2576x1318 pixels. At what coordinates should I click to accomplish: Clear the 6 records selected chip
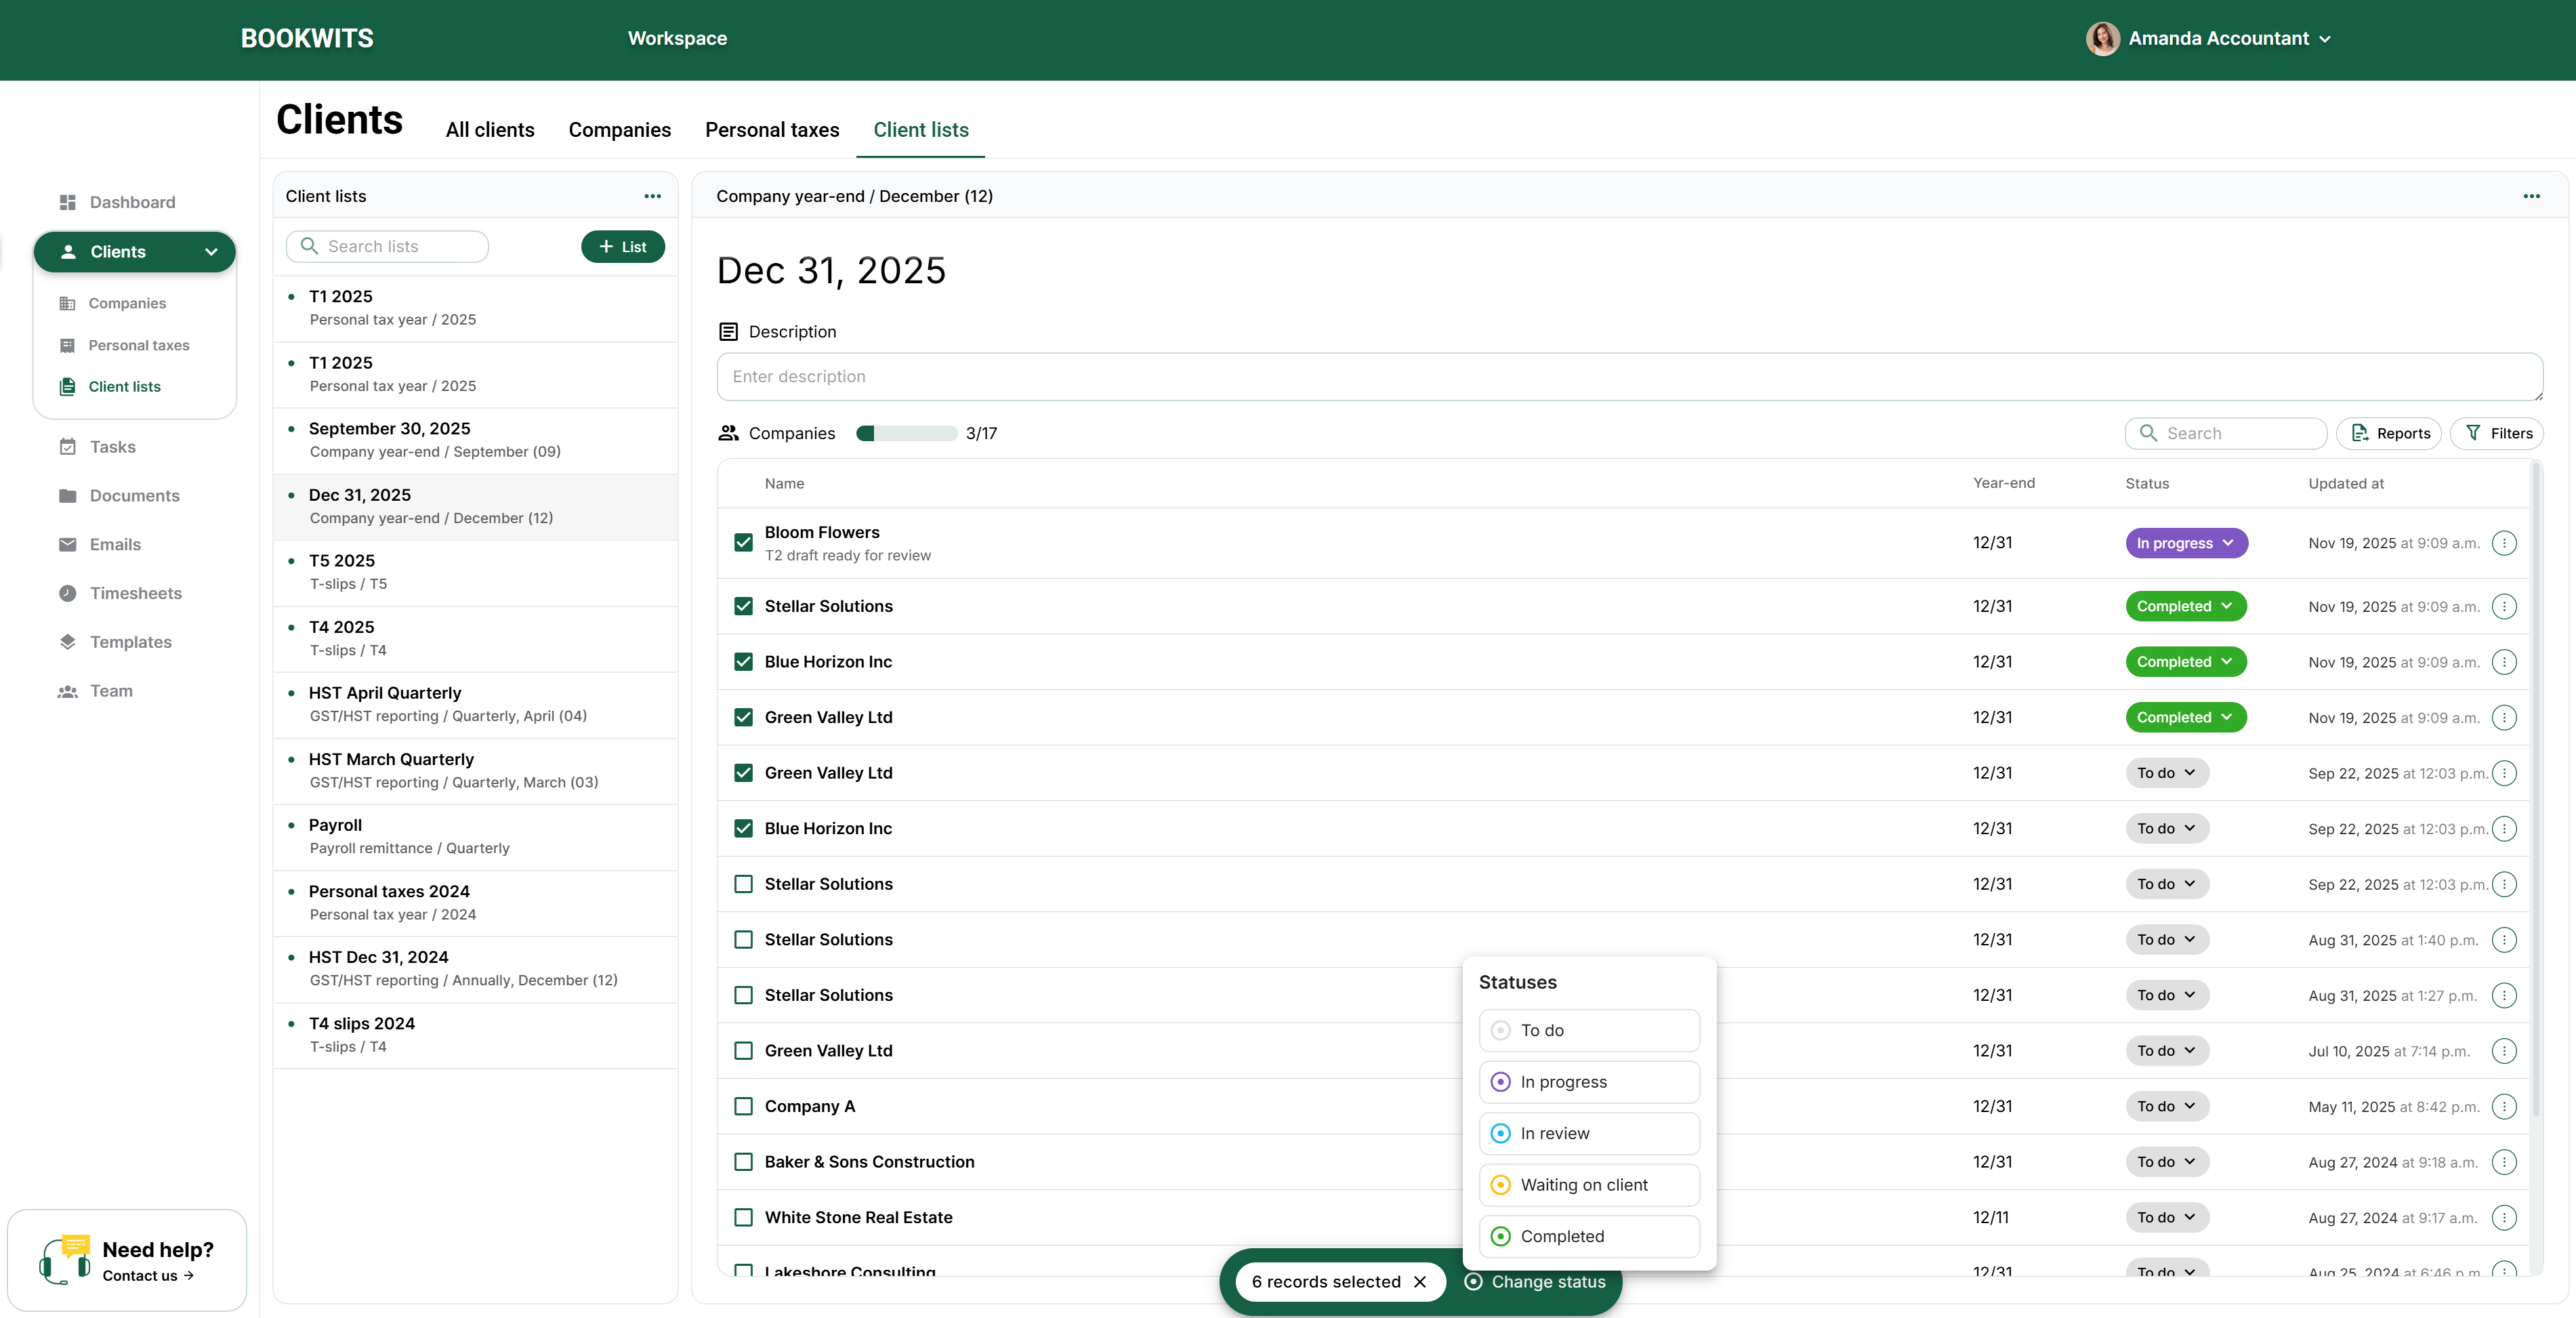[x=1420, y=1282]
